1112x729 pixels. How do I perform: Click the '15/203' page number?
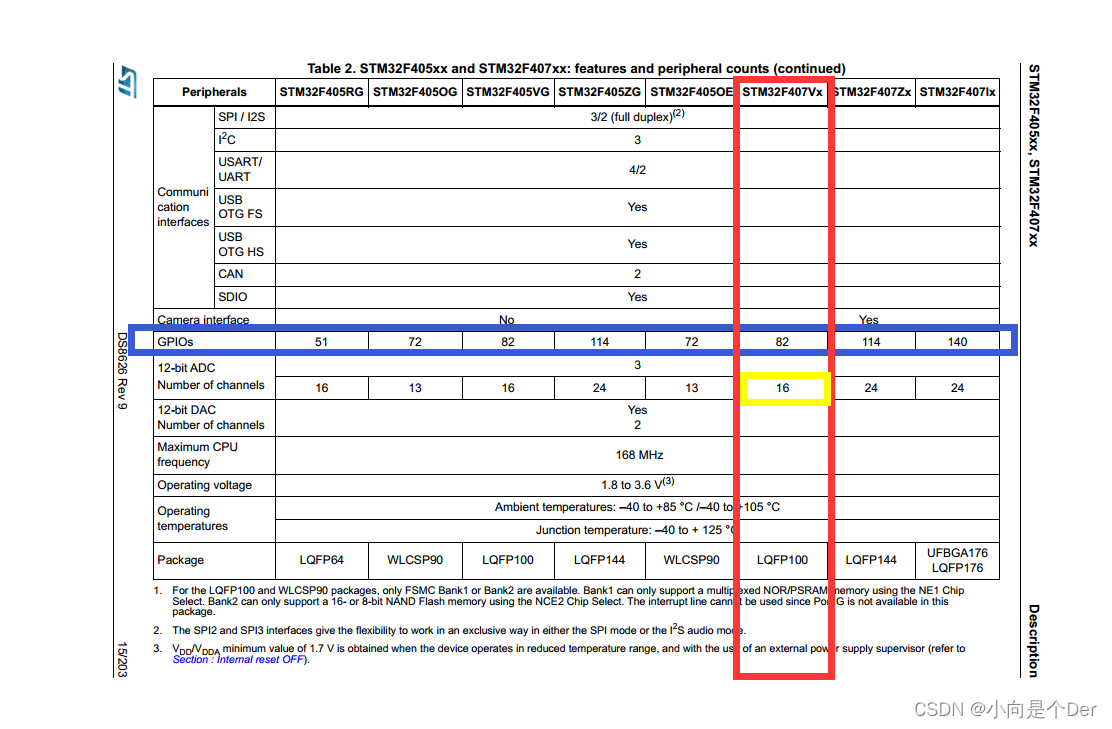122,660
